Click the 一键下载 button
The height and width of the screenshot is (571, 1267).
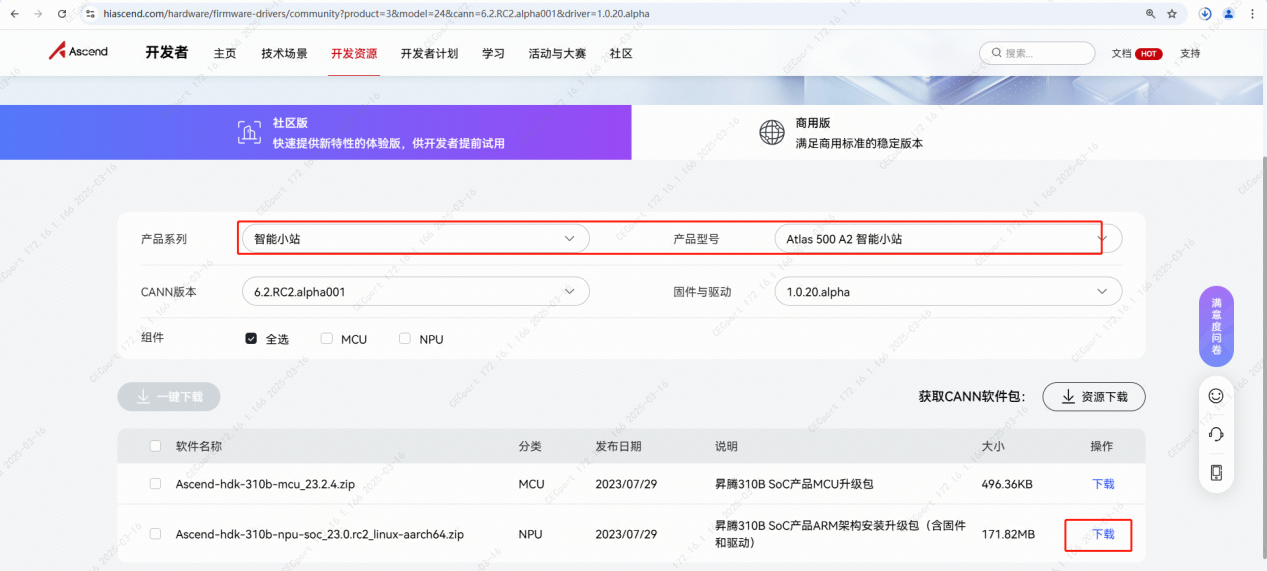[x=169, y=396]
